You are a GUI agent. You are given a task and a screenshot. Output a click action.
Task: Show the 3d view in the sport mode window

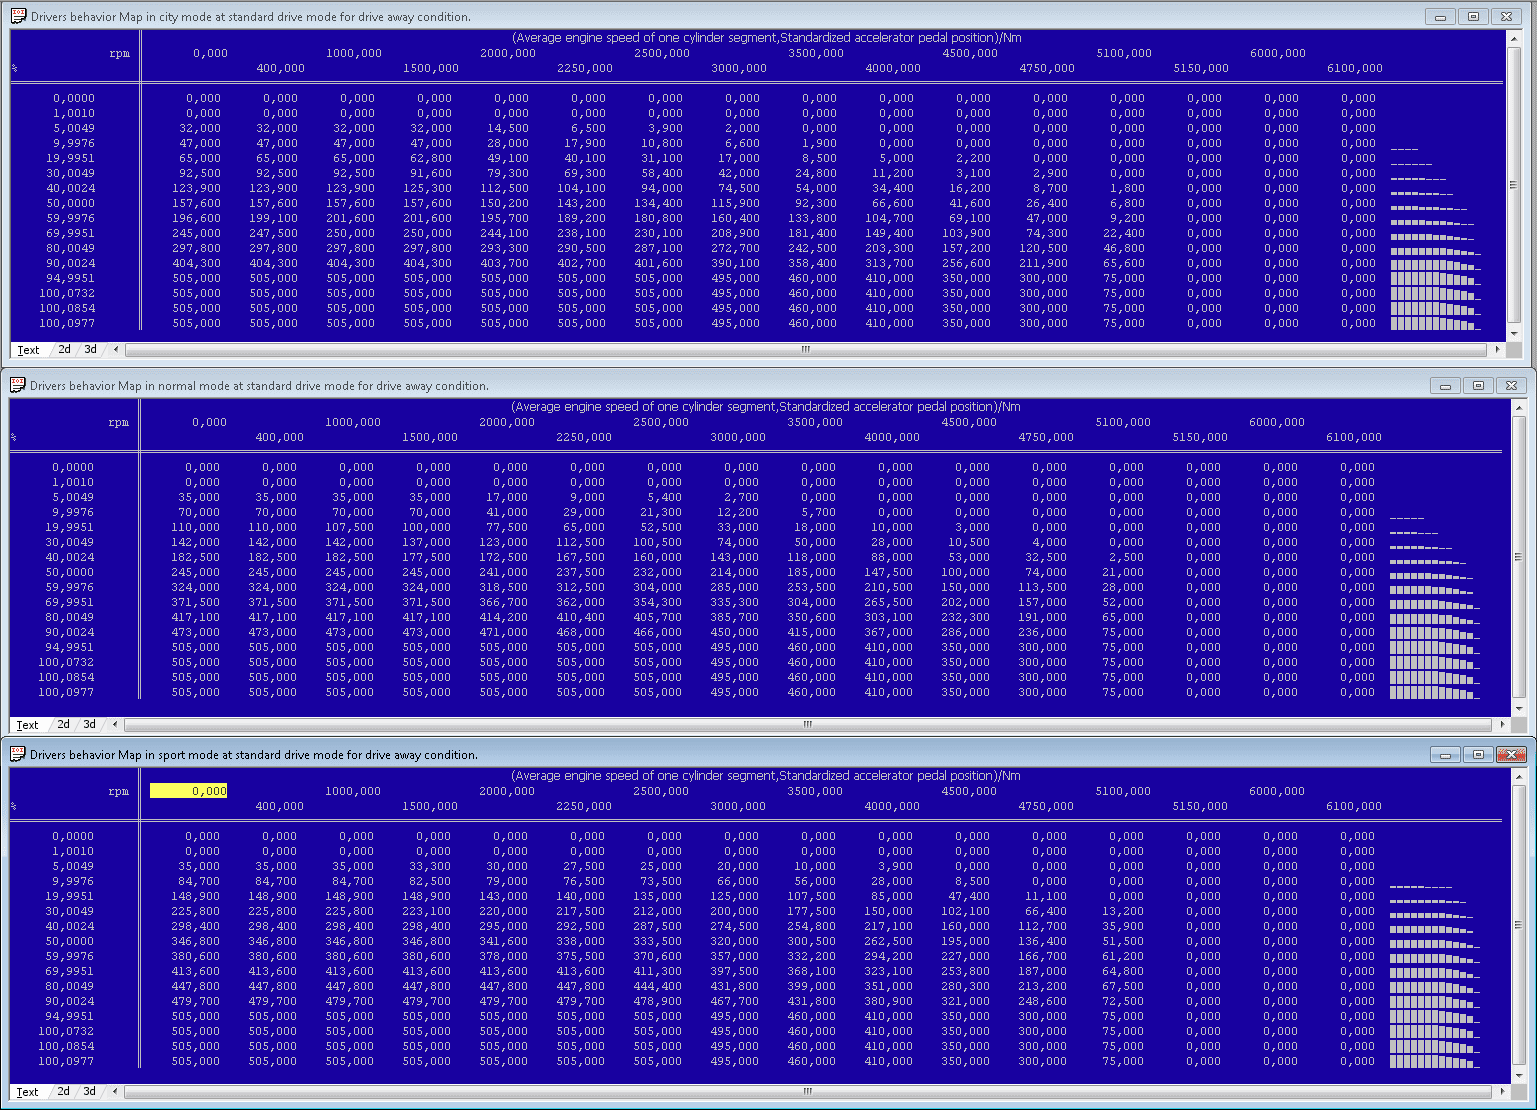89,1092
